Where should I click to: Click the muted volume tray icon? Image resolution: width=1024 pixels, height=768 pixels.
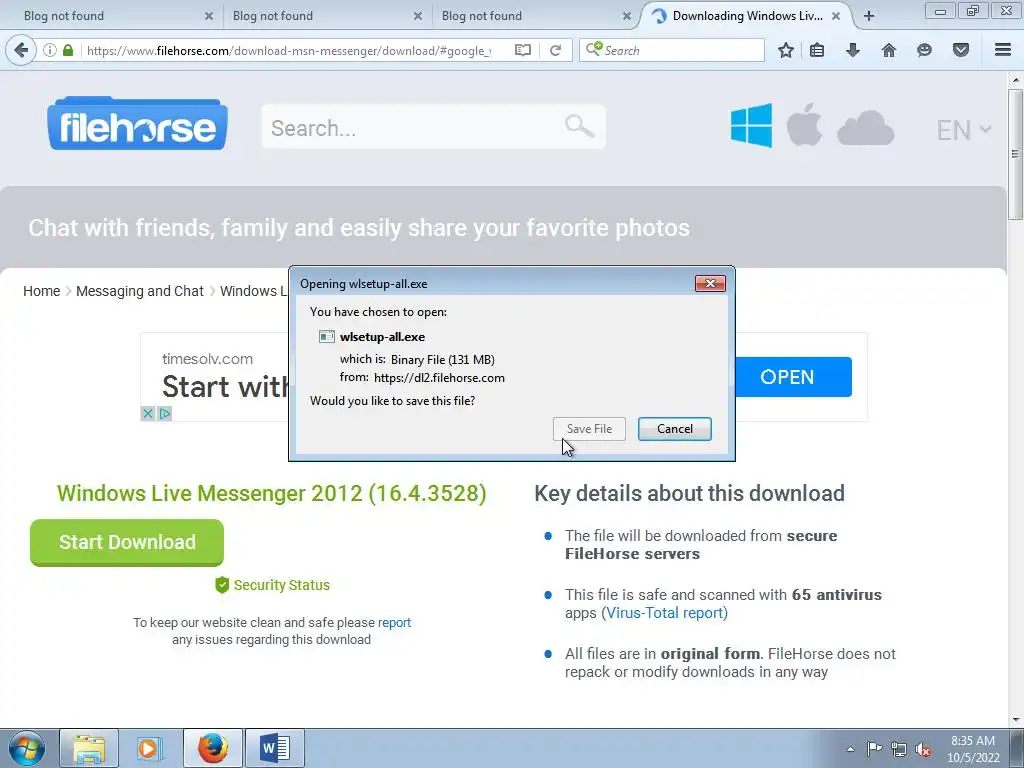pos(923,749)
